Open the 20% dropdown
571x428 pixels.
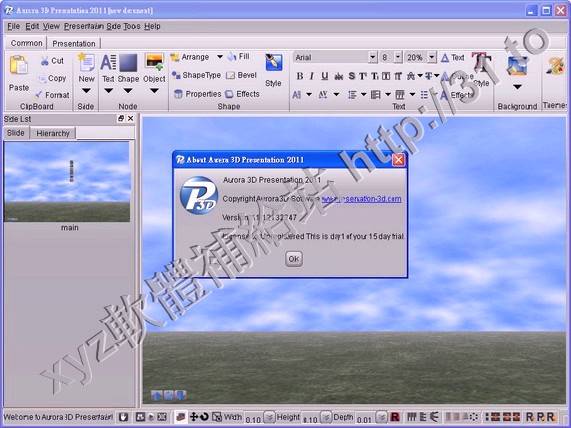(432, 58)
